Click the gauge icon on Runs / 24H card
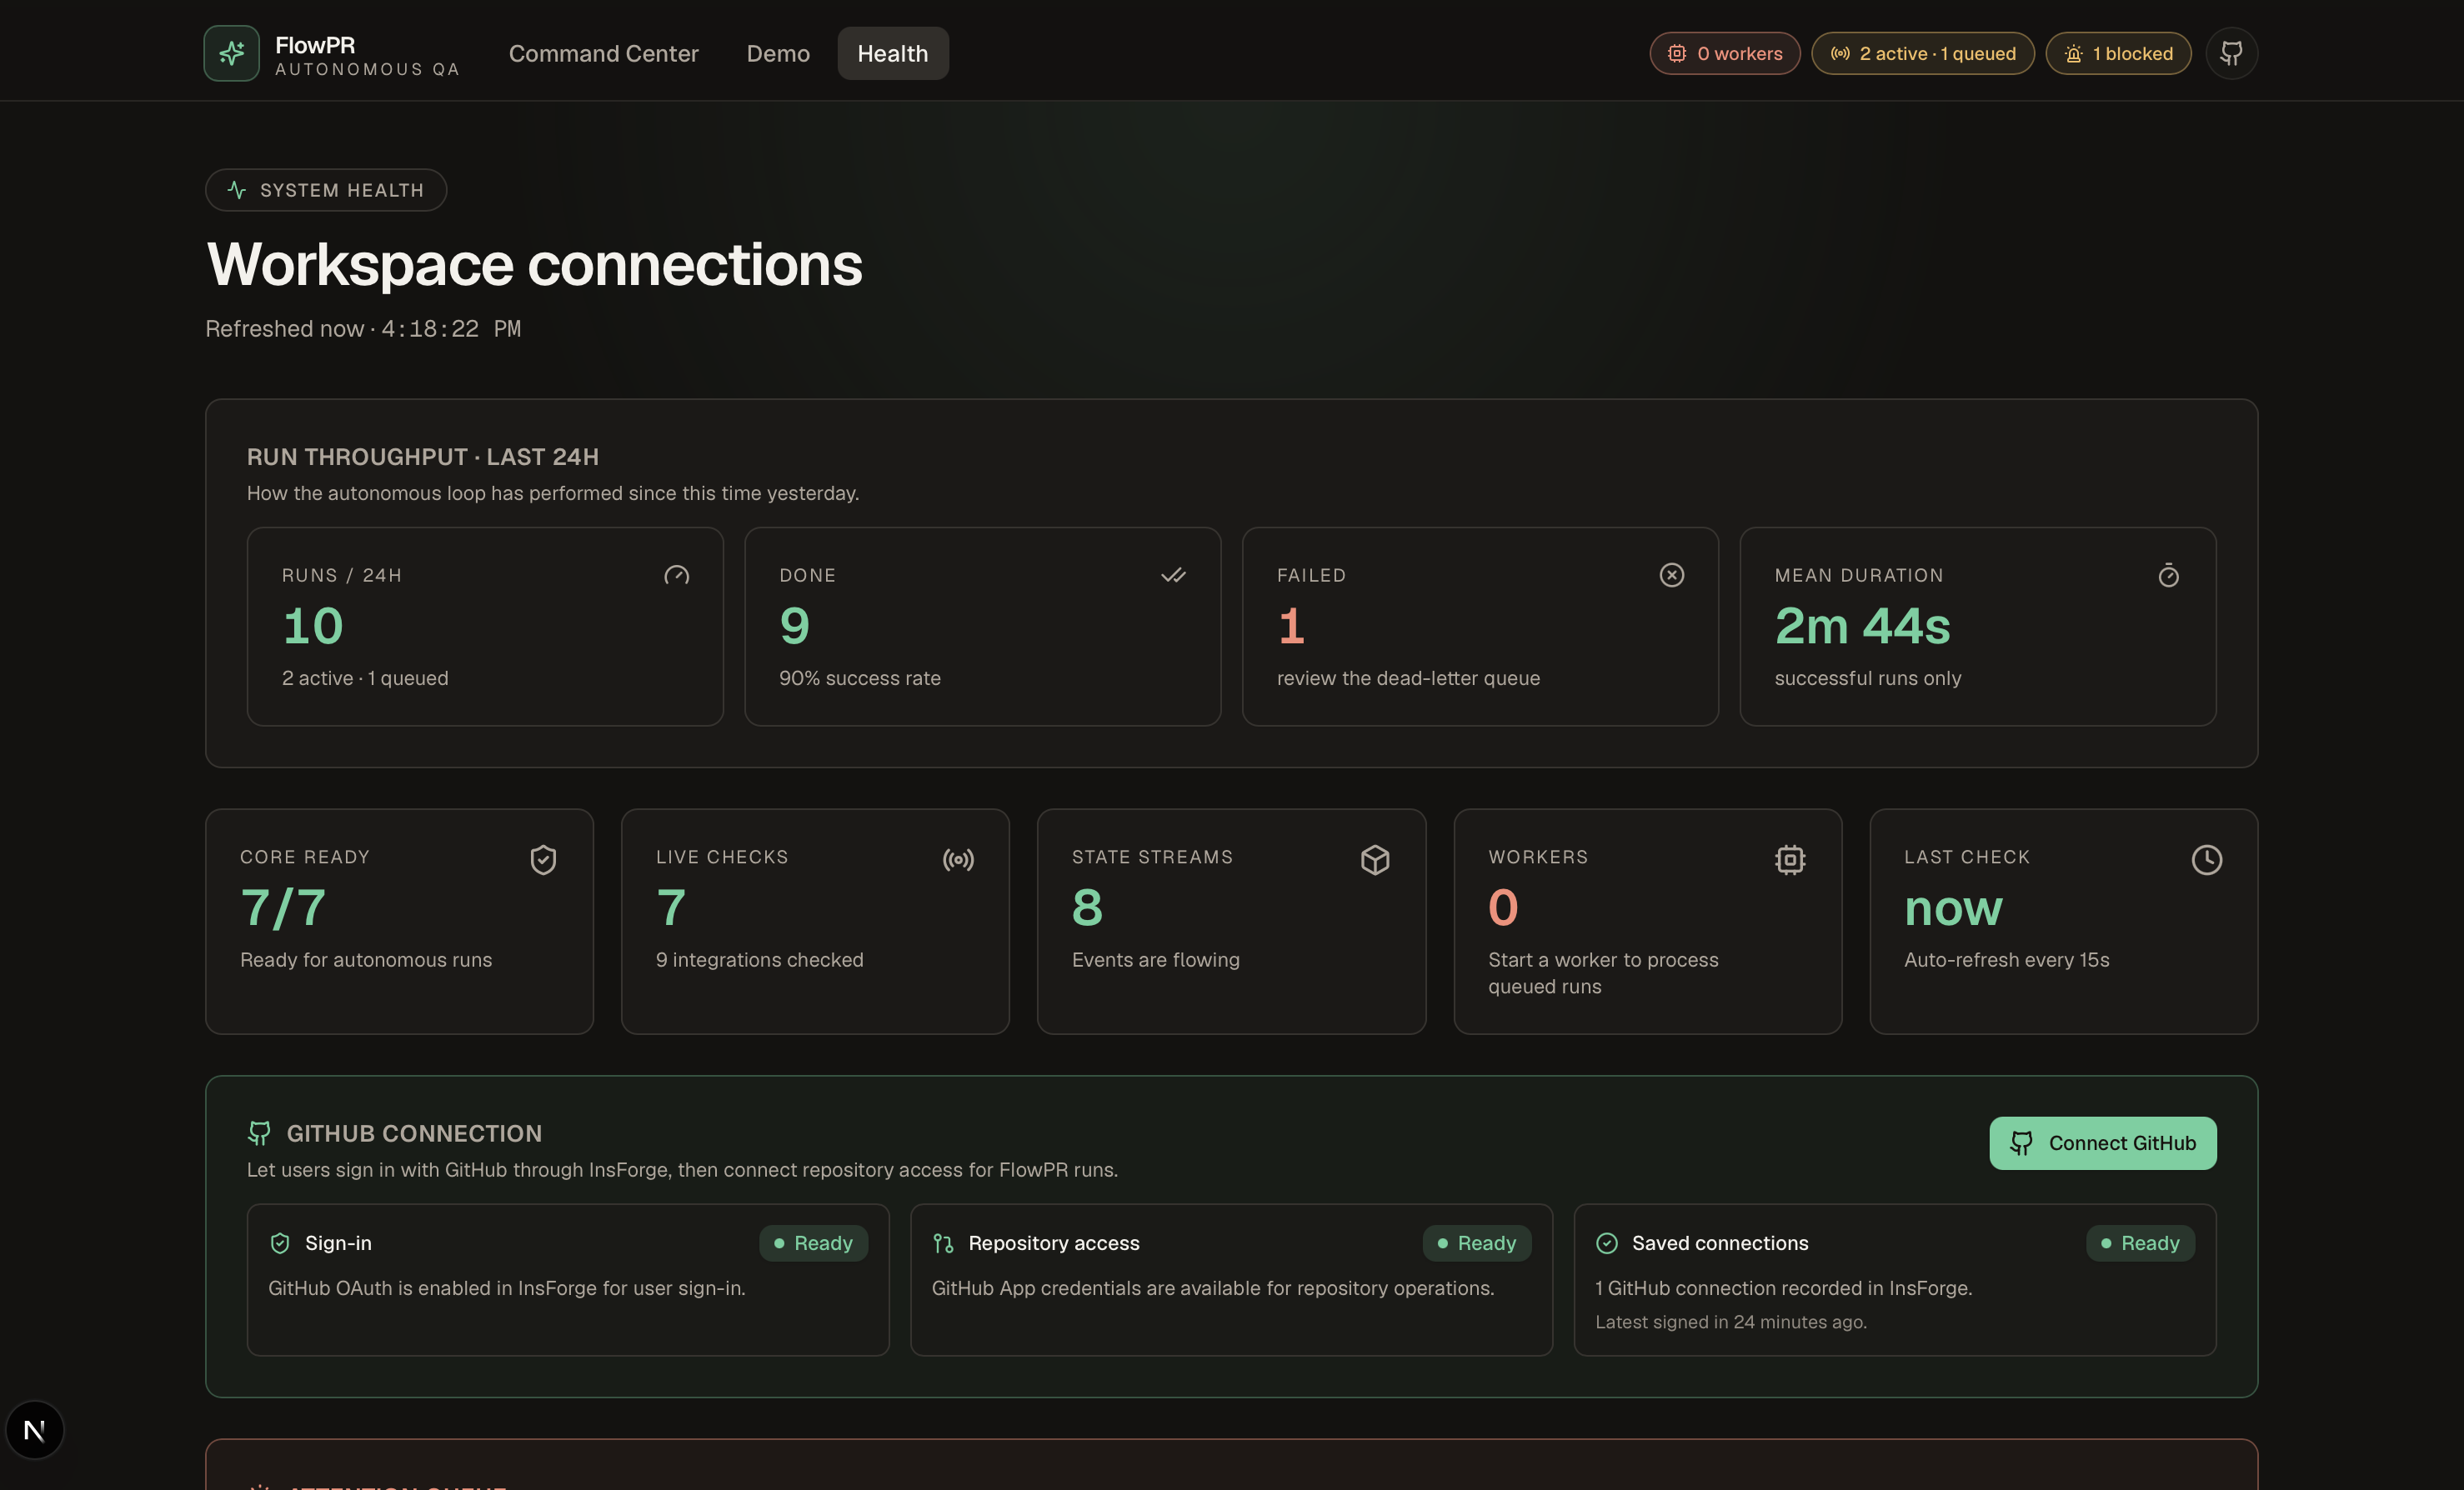 point(677,575)
